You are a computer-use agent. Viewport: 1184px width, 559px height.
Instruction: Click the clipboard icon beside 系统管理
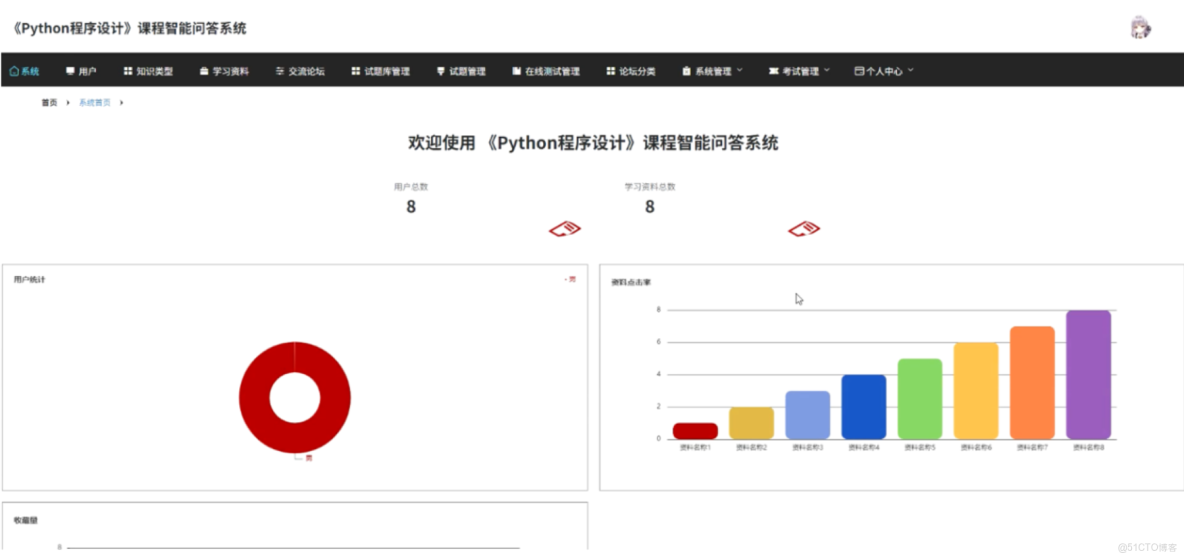click(686, 72)
